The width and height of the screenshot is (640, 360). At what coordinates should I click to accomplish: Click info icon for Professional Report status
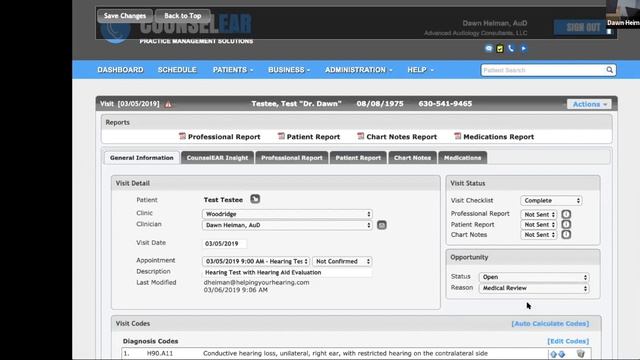pyautogui.click(x=566, y=214)
